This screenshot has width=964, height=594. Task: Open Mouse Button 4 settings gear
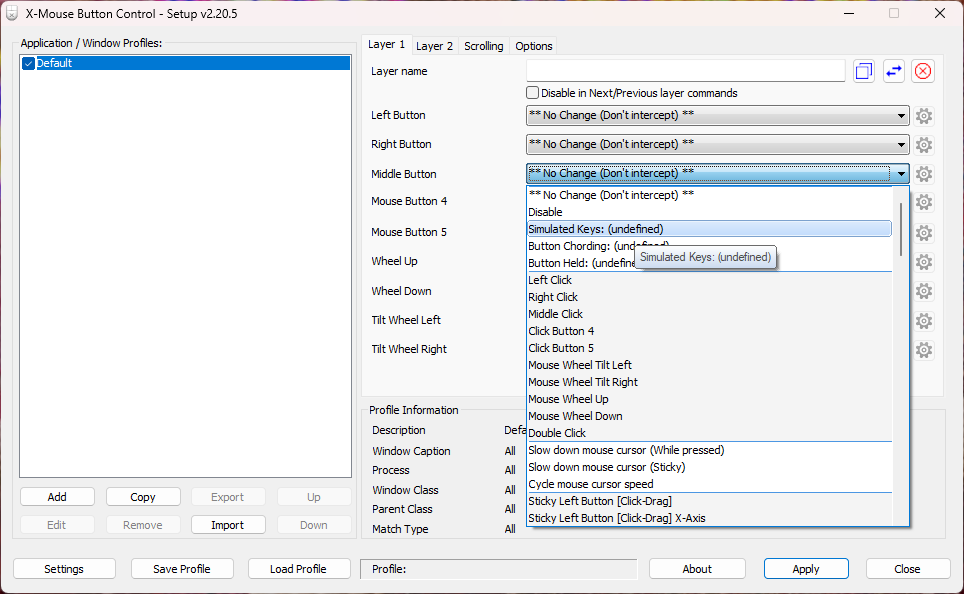pos(923,202)
